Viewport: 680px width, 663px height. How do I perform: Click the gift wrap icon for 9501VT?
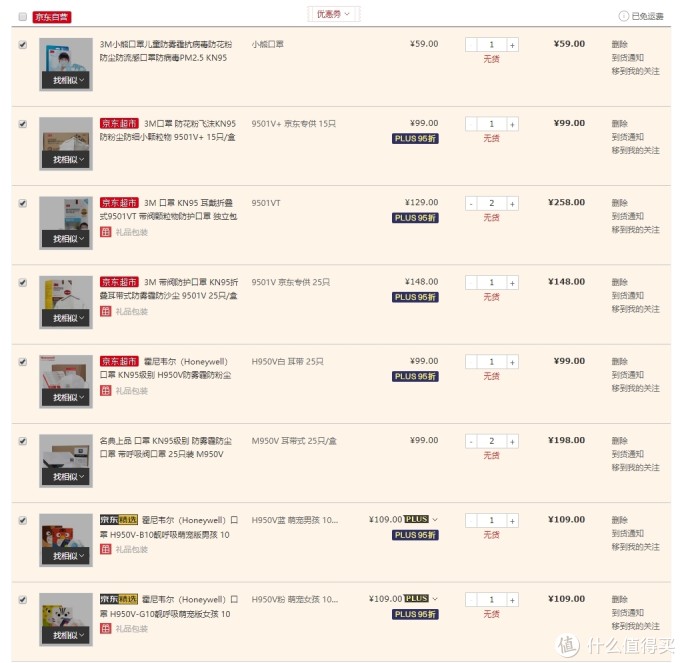click(105, 232)
